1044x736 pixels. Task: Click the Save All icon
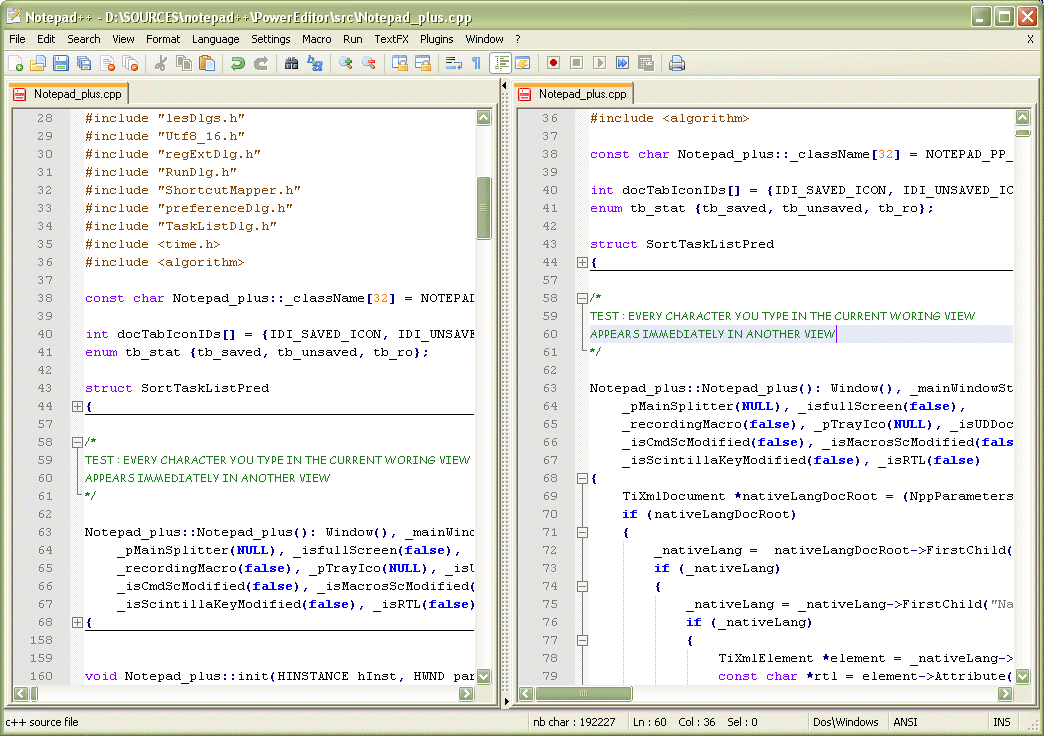(x=82, y=62)
